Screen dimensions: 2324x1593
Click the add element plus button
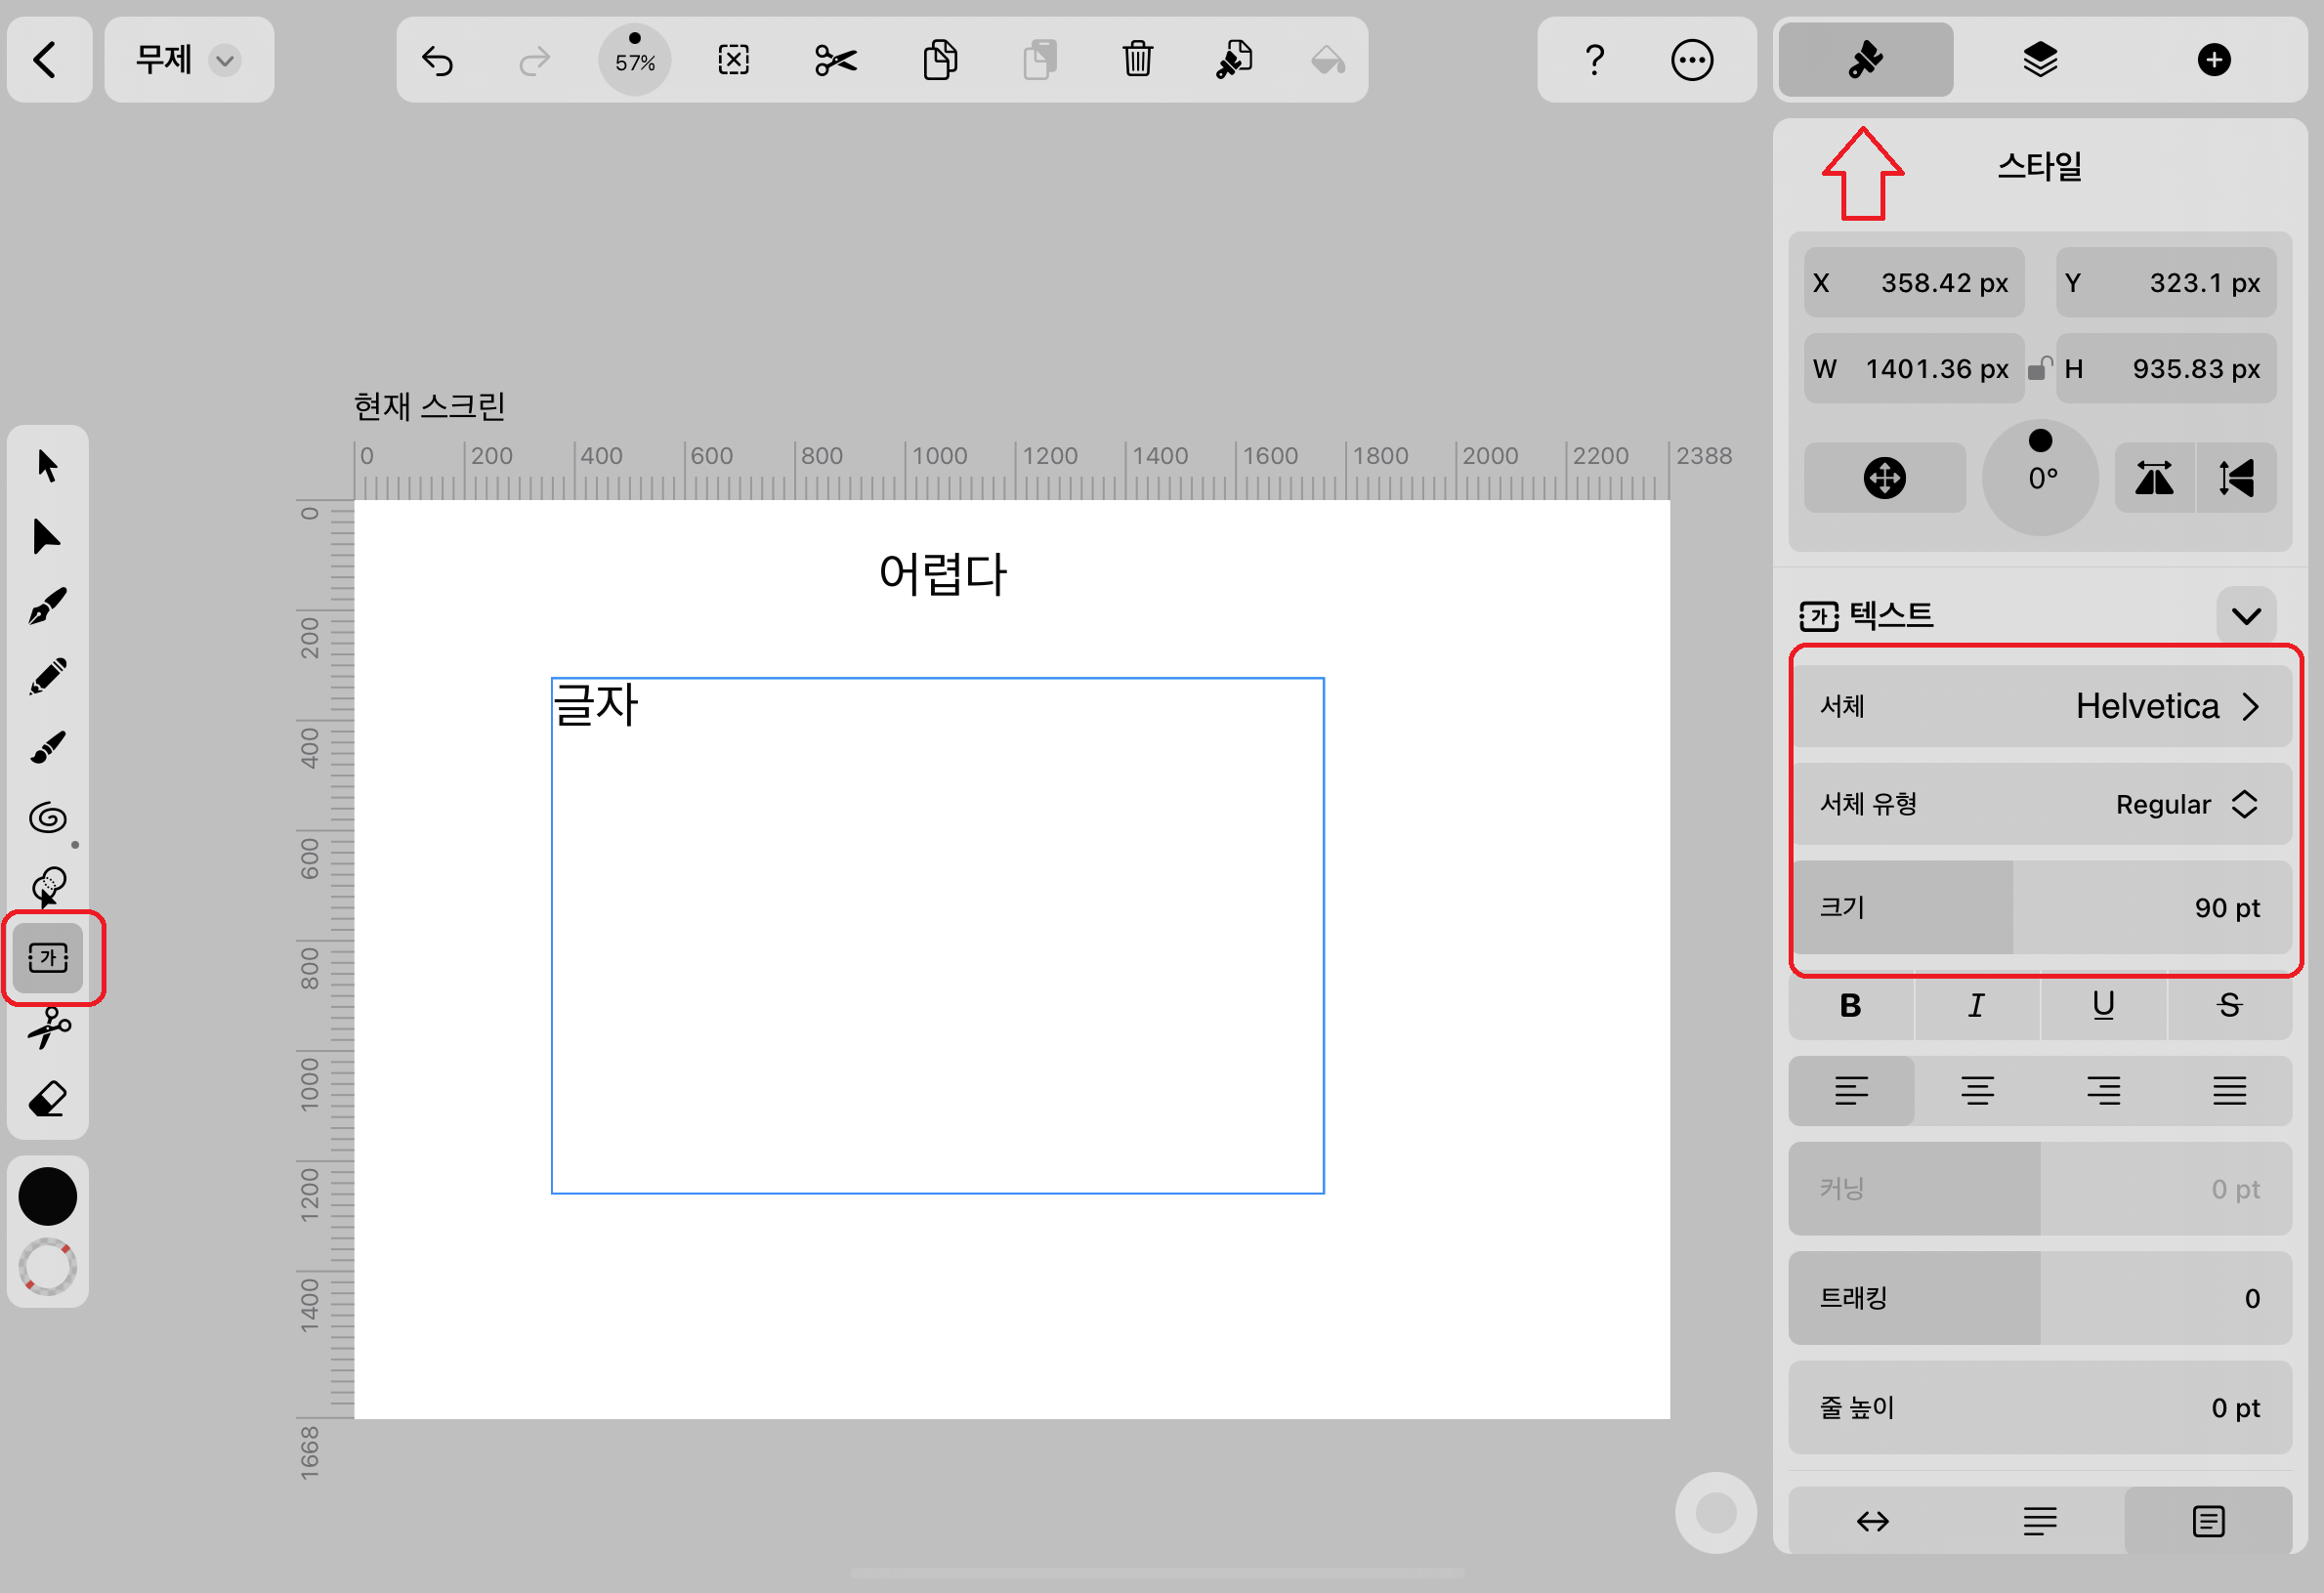point(2214,59)
